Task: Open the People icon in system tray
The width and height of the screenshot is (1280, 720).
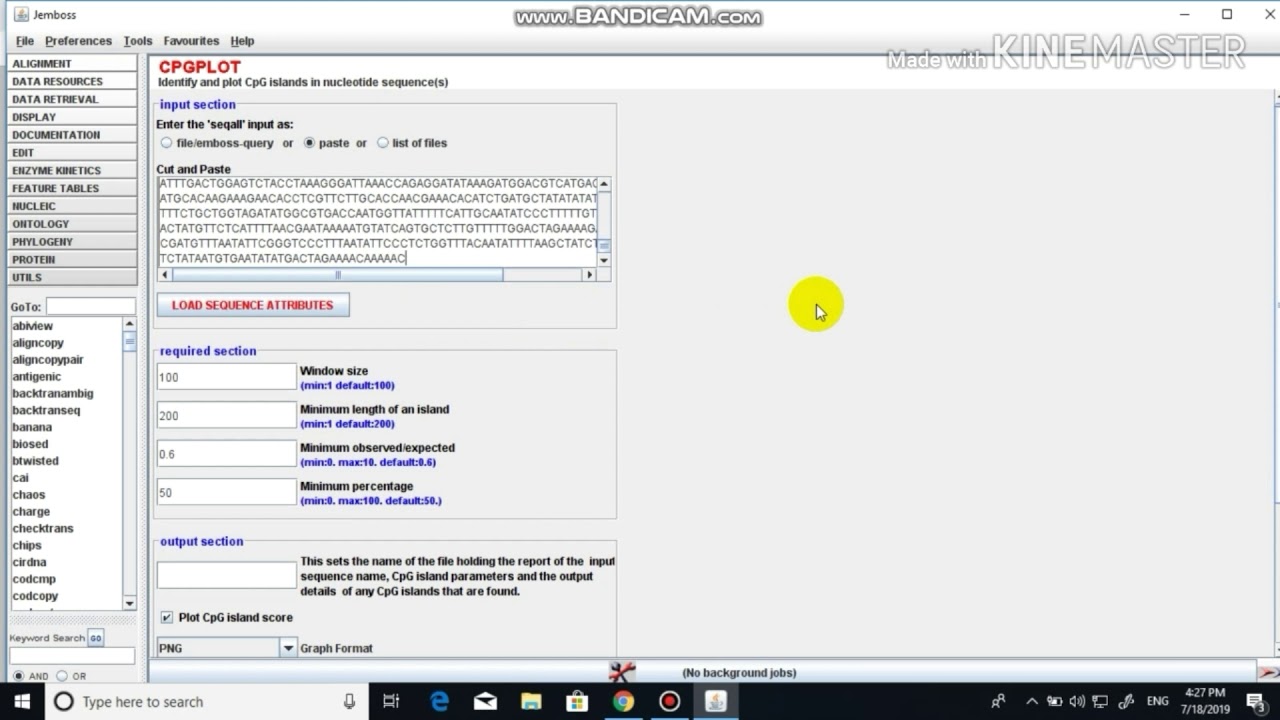Action: coord(998,702)
